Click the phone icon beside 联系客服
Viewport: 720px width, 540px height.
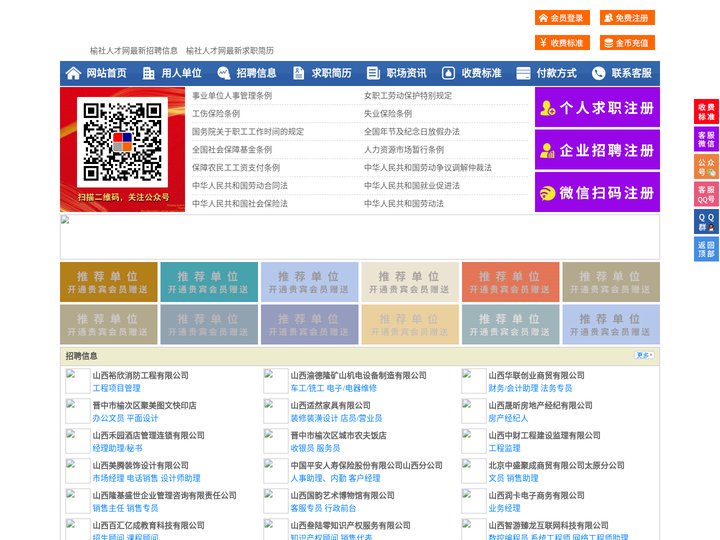(x=598, y=73)
